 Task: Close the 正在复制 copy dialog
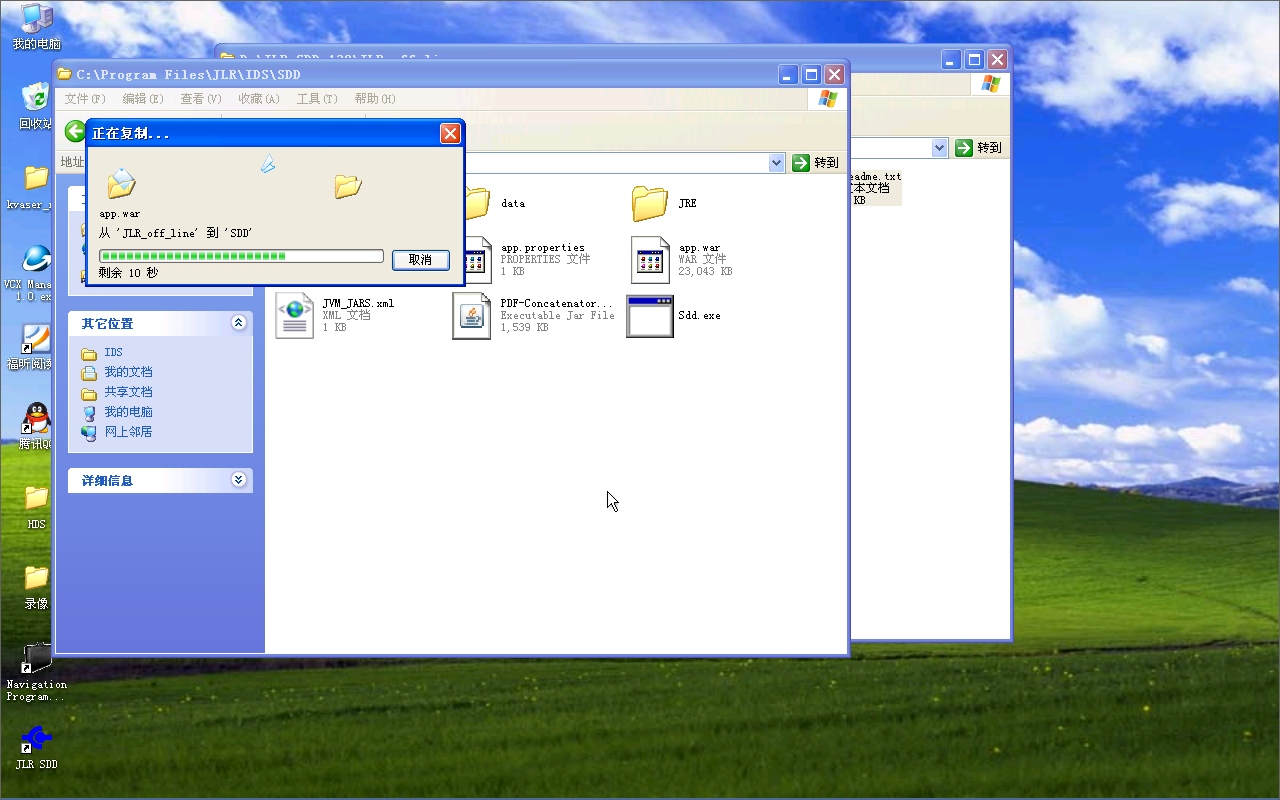451,133
